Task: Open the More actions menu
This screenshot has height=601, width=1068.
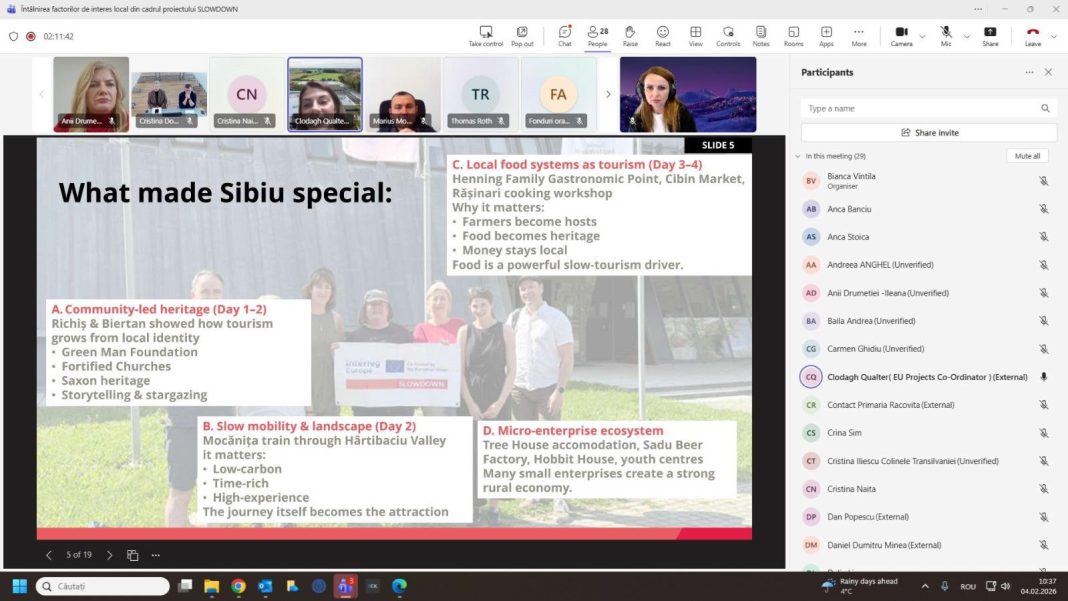Action: (859, 36)
